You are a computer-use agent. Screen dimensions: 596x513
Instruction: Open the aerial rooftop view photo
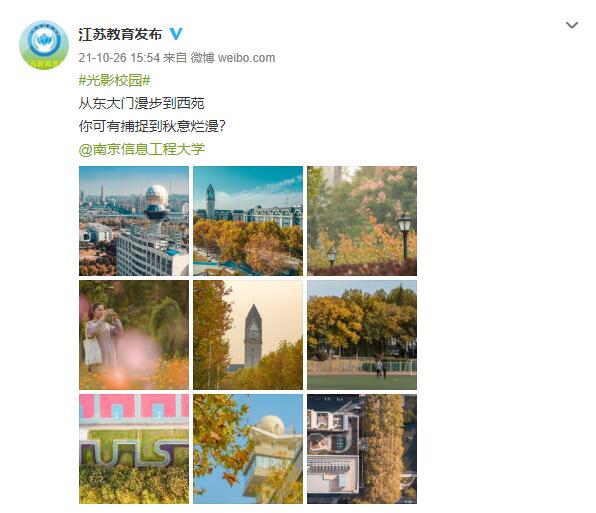(362, 449)
